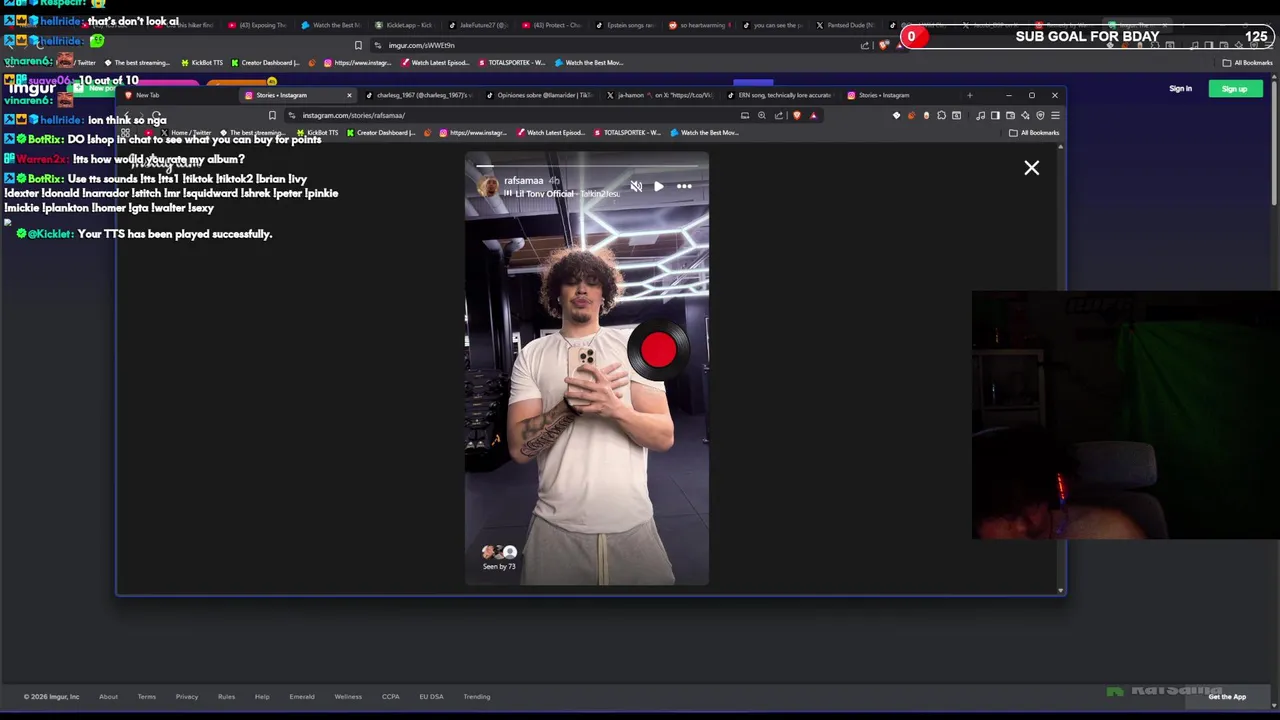Unmute the story audio speaker icon
1280x720 pixels.
tap(636, 186)
